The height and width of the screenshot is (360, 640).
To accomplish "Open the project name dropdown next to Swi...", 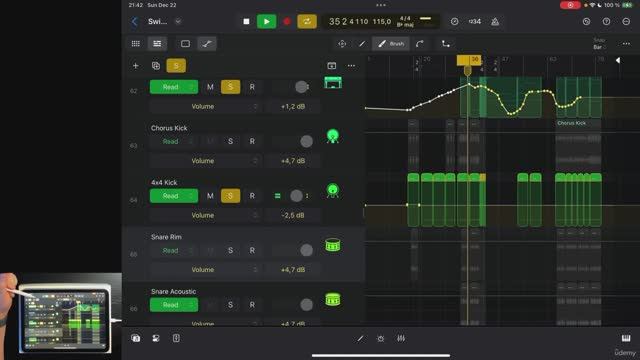I will point(178,22).
